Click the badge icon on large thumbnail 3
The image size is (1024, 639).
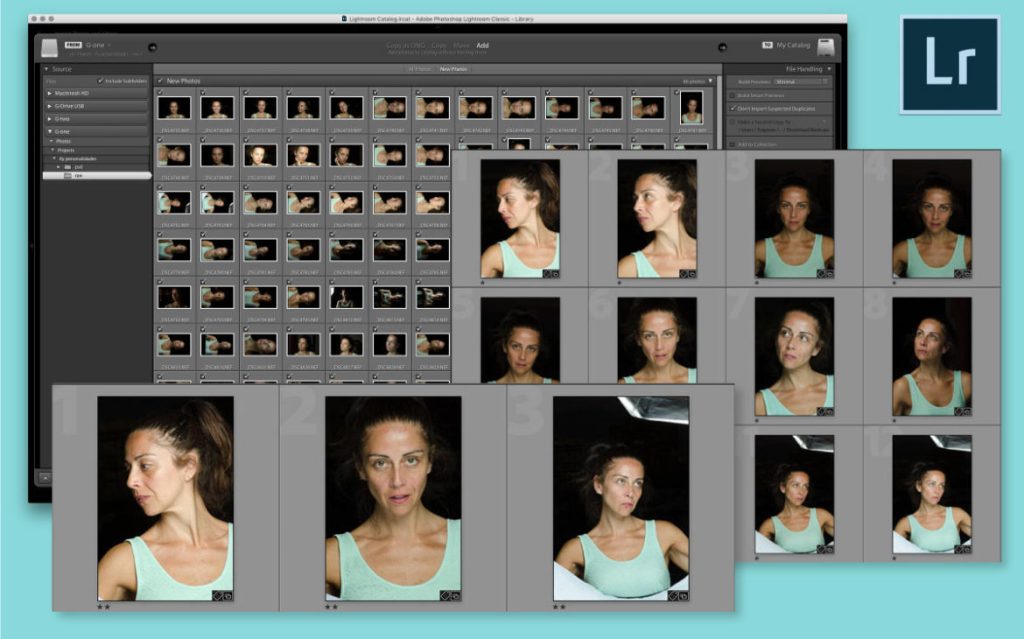(677, 595)
